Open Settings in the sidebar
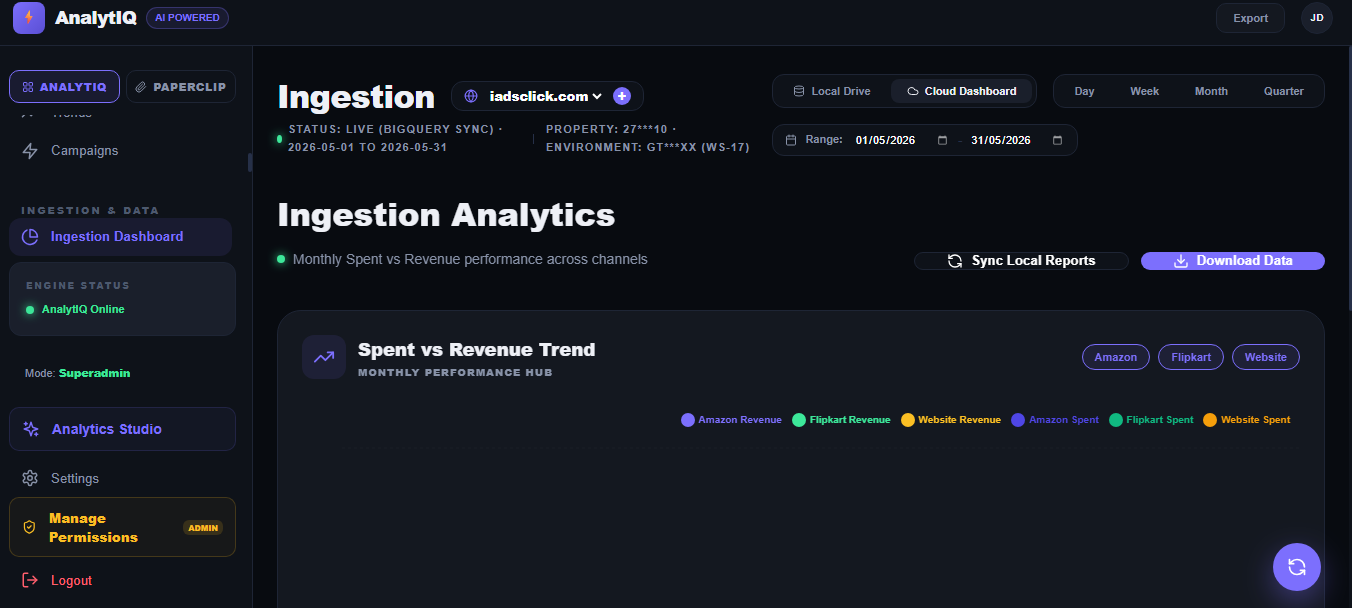Screen dimensions: 1352x608 tap(120, 478)
